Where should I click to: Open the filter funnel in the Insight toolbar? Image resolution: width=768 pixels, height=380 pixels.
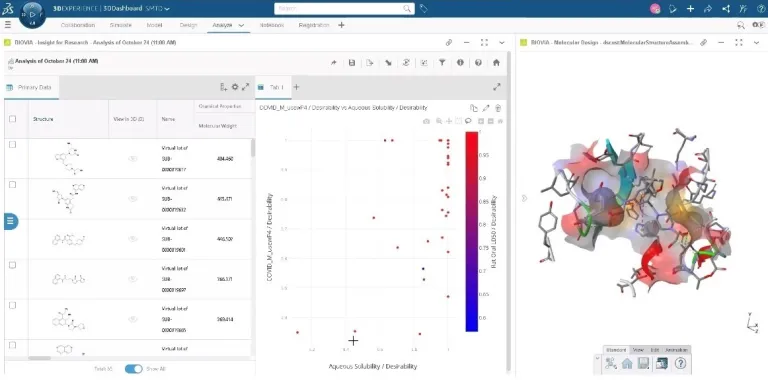[442, 63]
